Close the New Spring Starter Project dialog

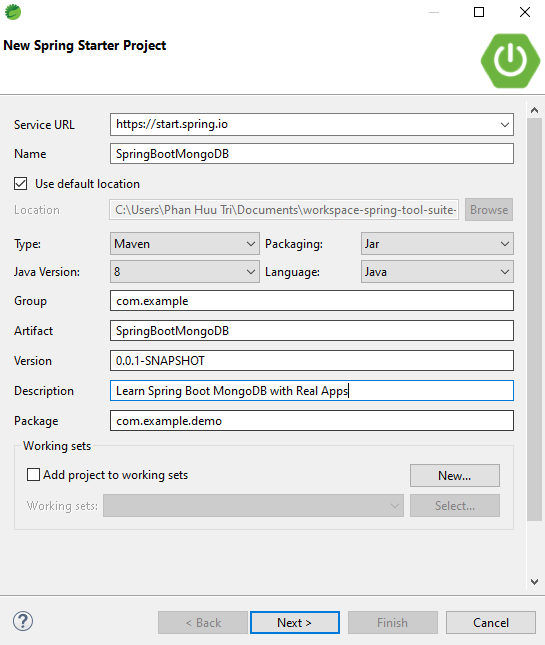pyautogui.click(x=525, y=12)
